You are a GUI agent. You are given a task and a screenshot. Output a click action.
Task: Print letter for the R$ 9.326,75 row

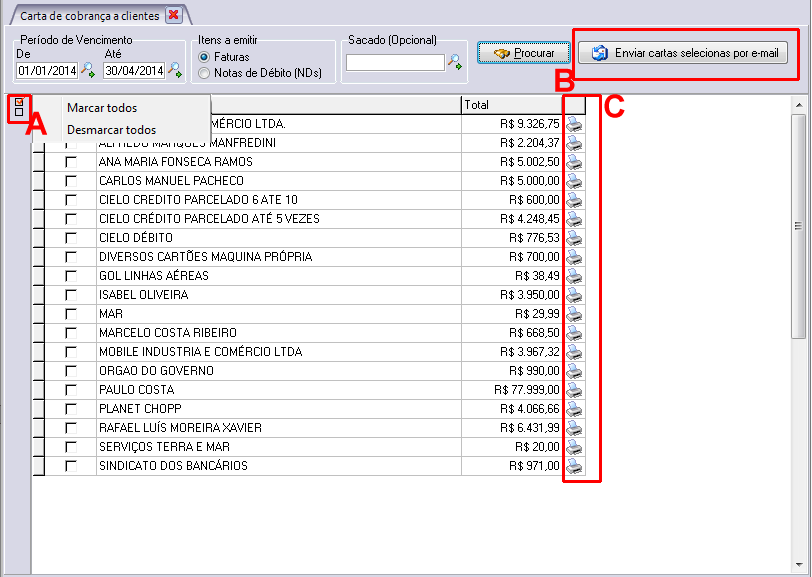pos(574,124)
